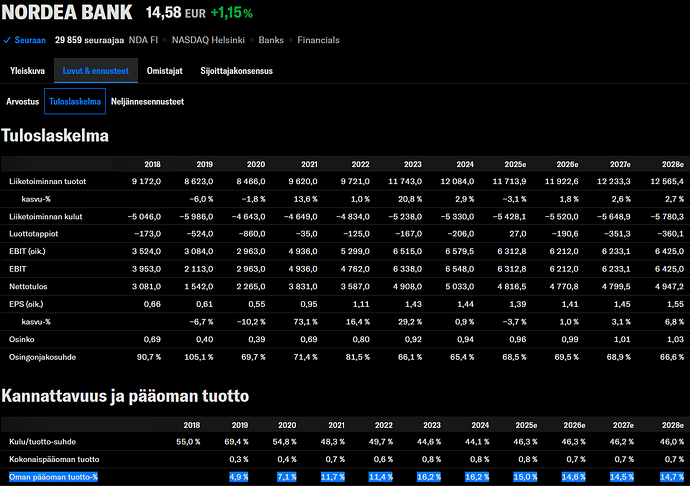Select the Osingonjakosuhde row label
Viewport: 690px width, 486px height.
point(43,357)
